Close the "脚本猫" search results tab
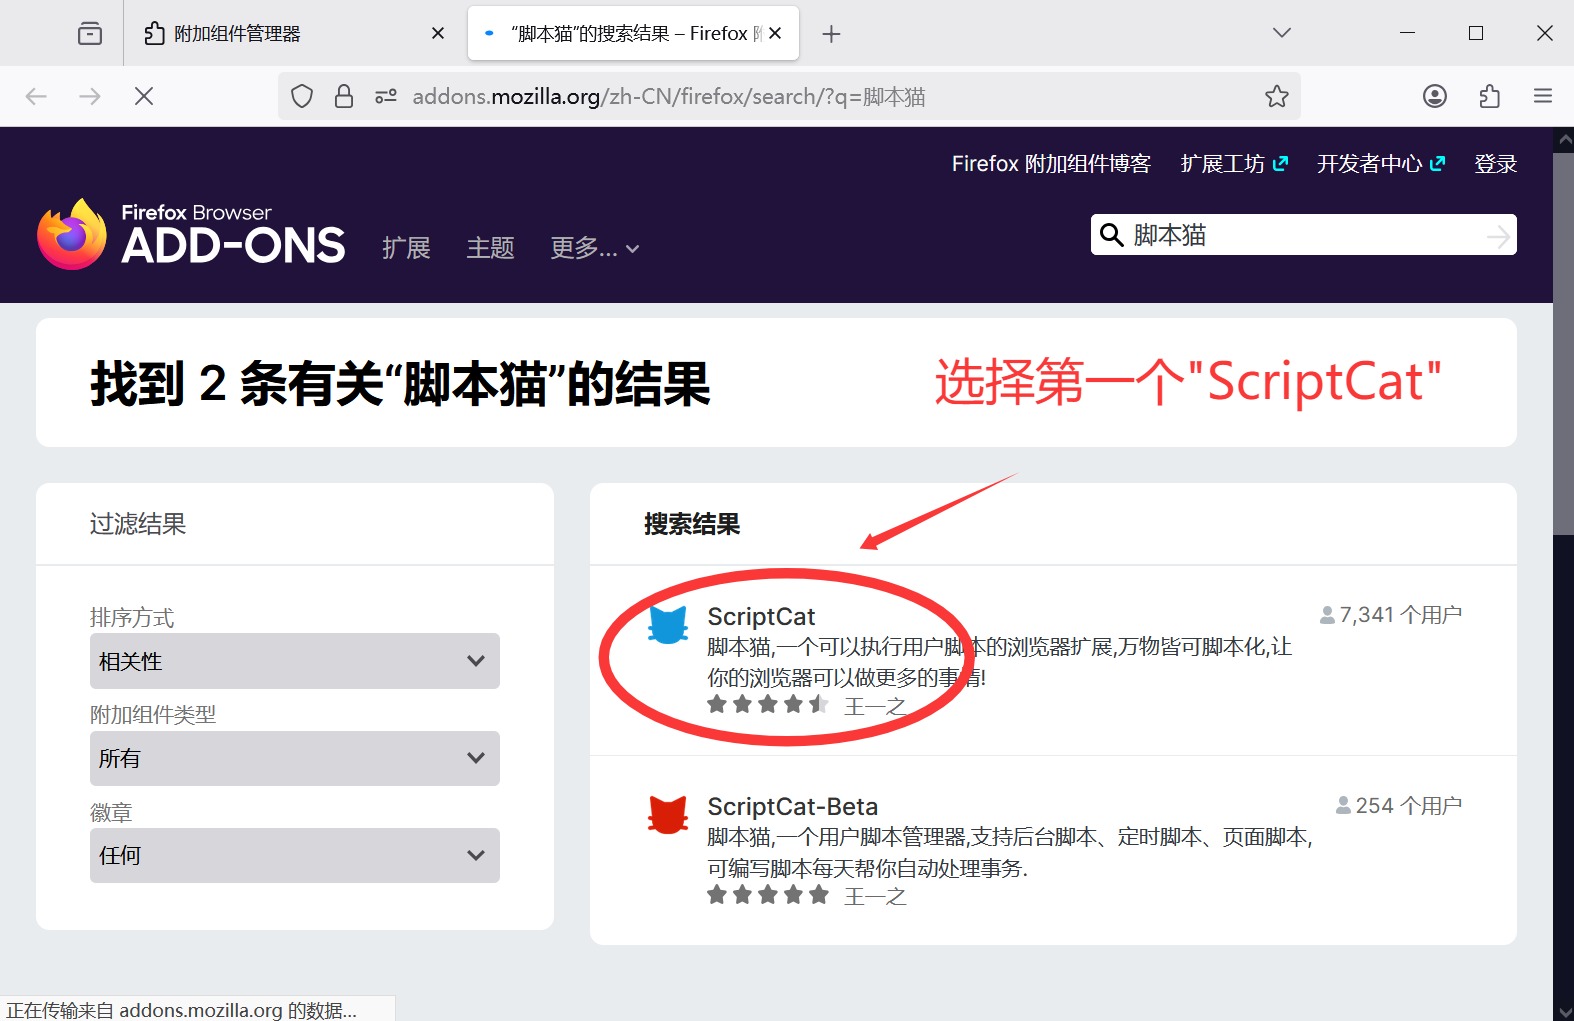Image resolution: width=1574 pixels, height=1021 pixels. [x=775, y=33]
